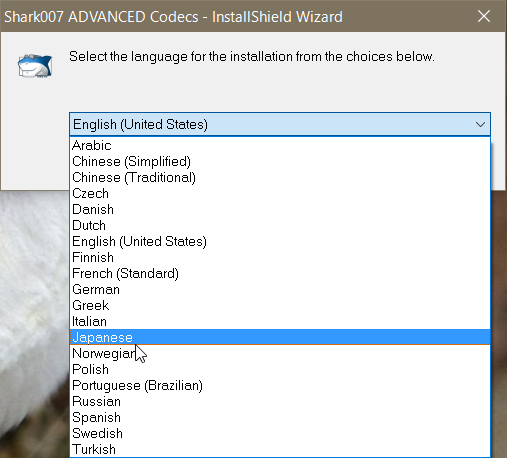Pick Turkish language option

[280, 449]
